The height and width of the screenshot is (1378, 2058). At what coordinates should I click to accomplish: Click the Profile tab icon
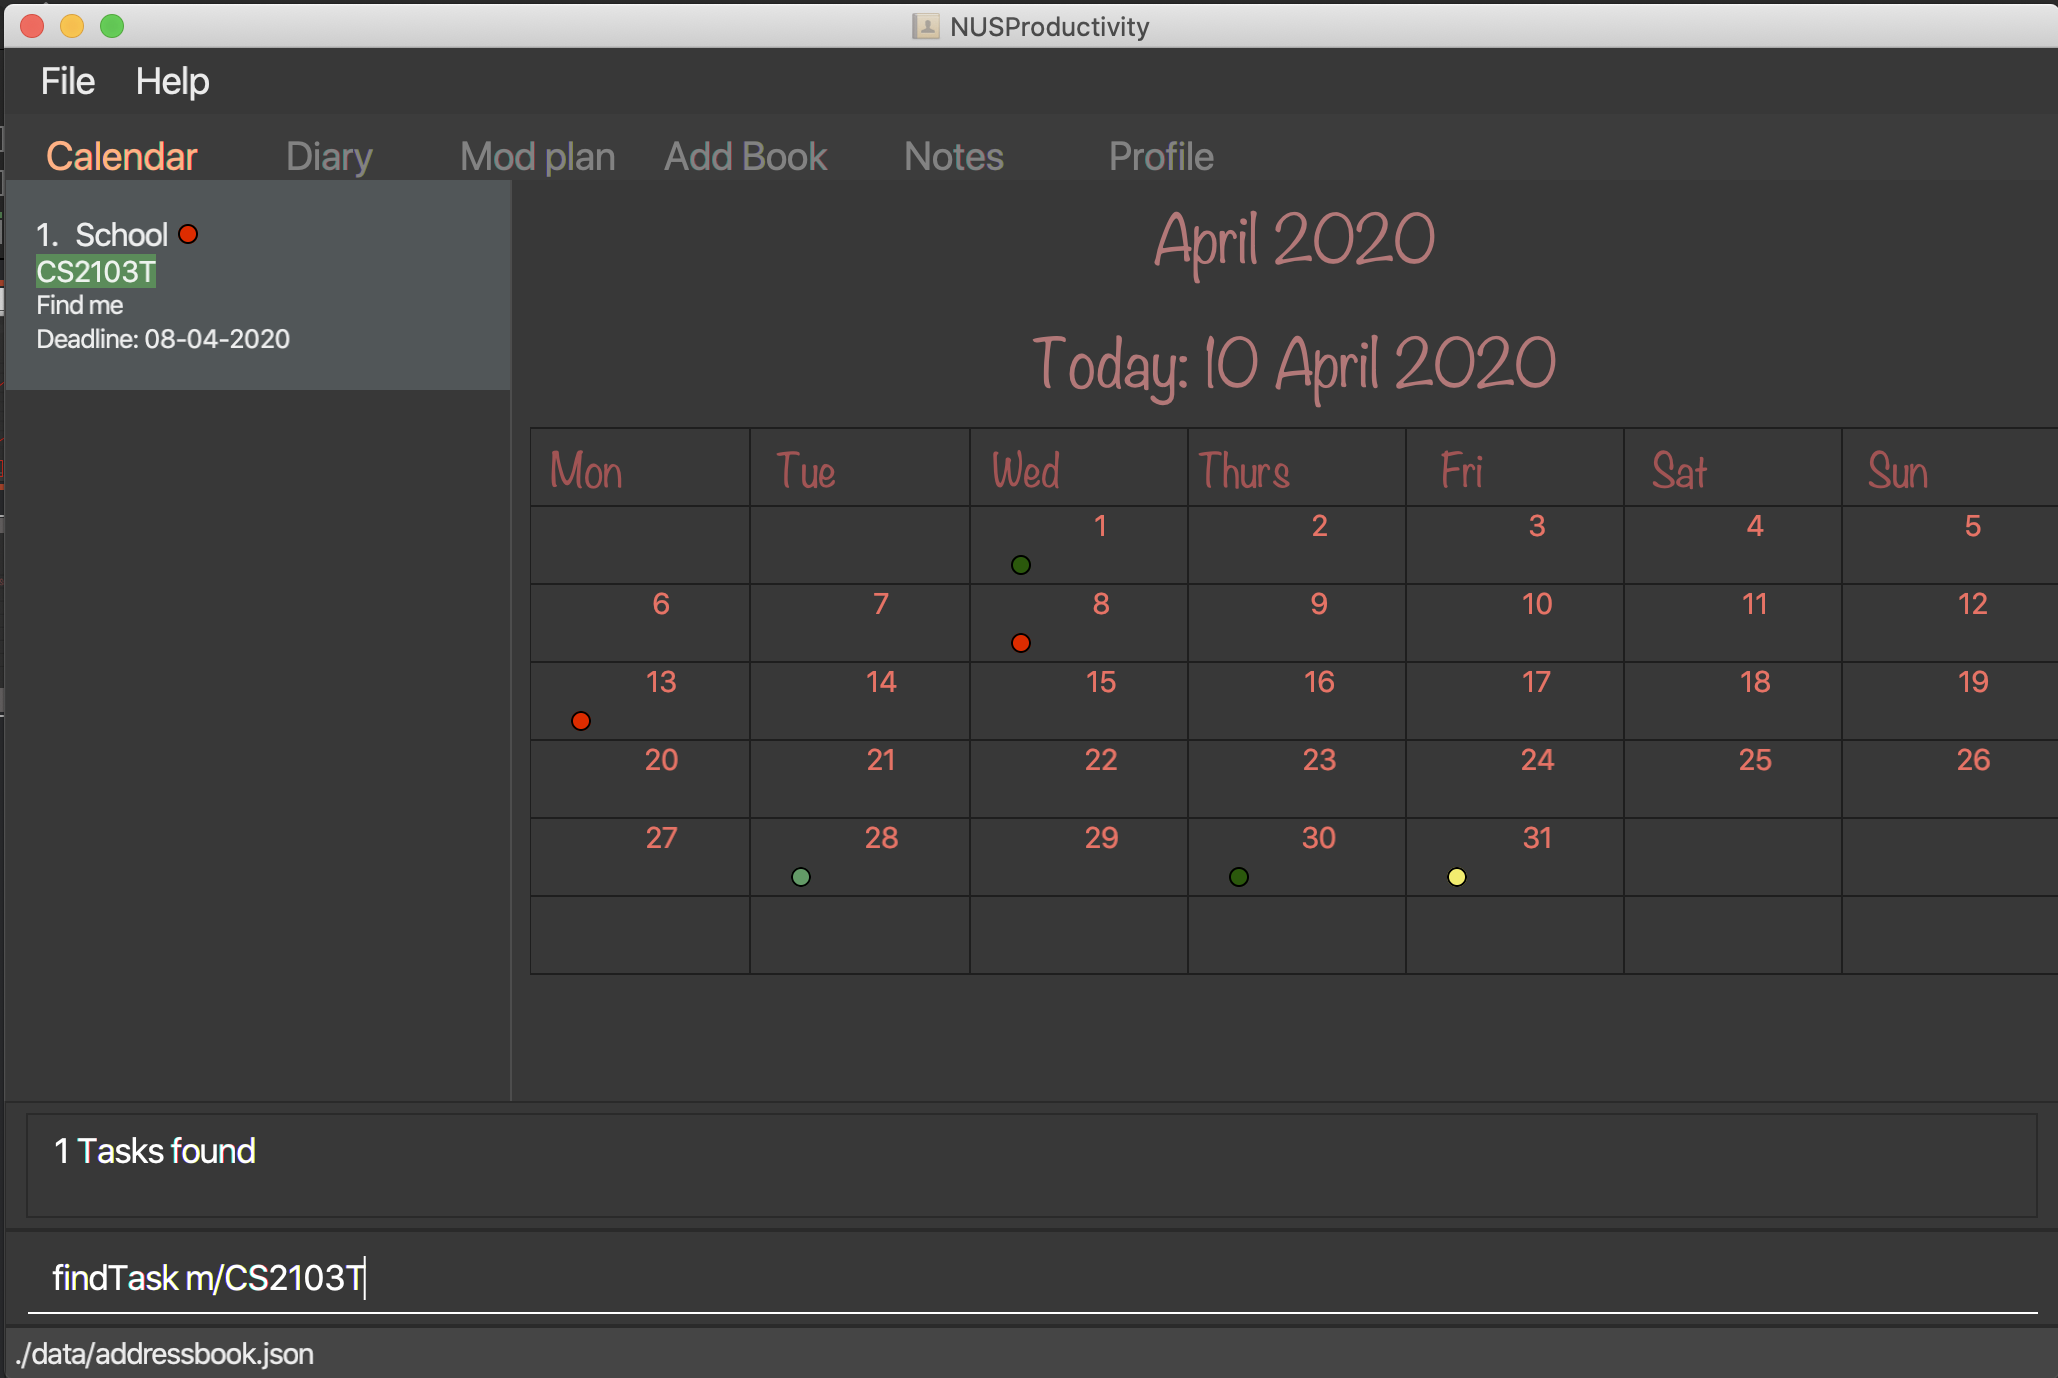tap(1161, 155)
